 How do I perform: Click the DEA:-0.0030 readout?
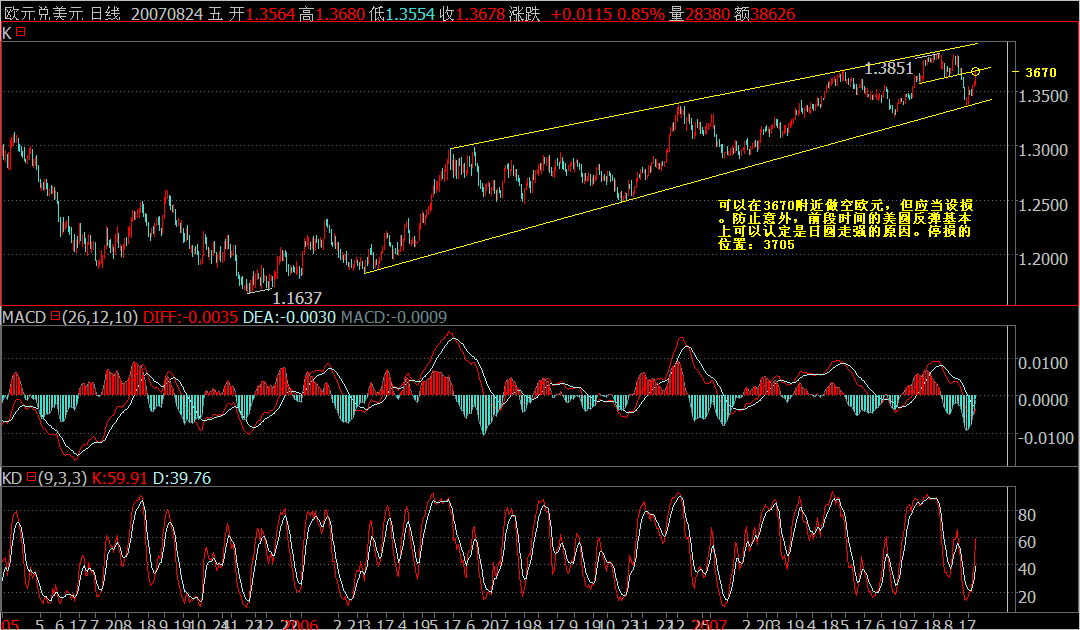(289, 317)
